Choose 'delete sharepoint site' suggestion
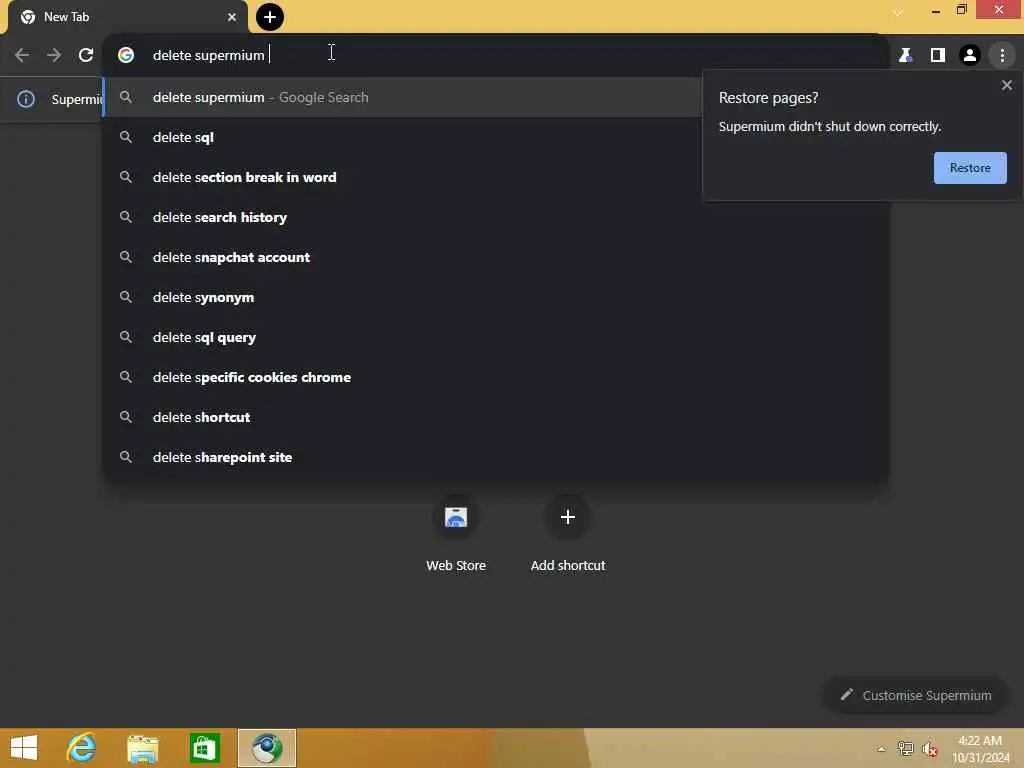The width and height of the screenshot is (1024, 768). point(496,457)
